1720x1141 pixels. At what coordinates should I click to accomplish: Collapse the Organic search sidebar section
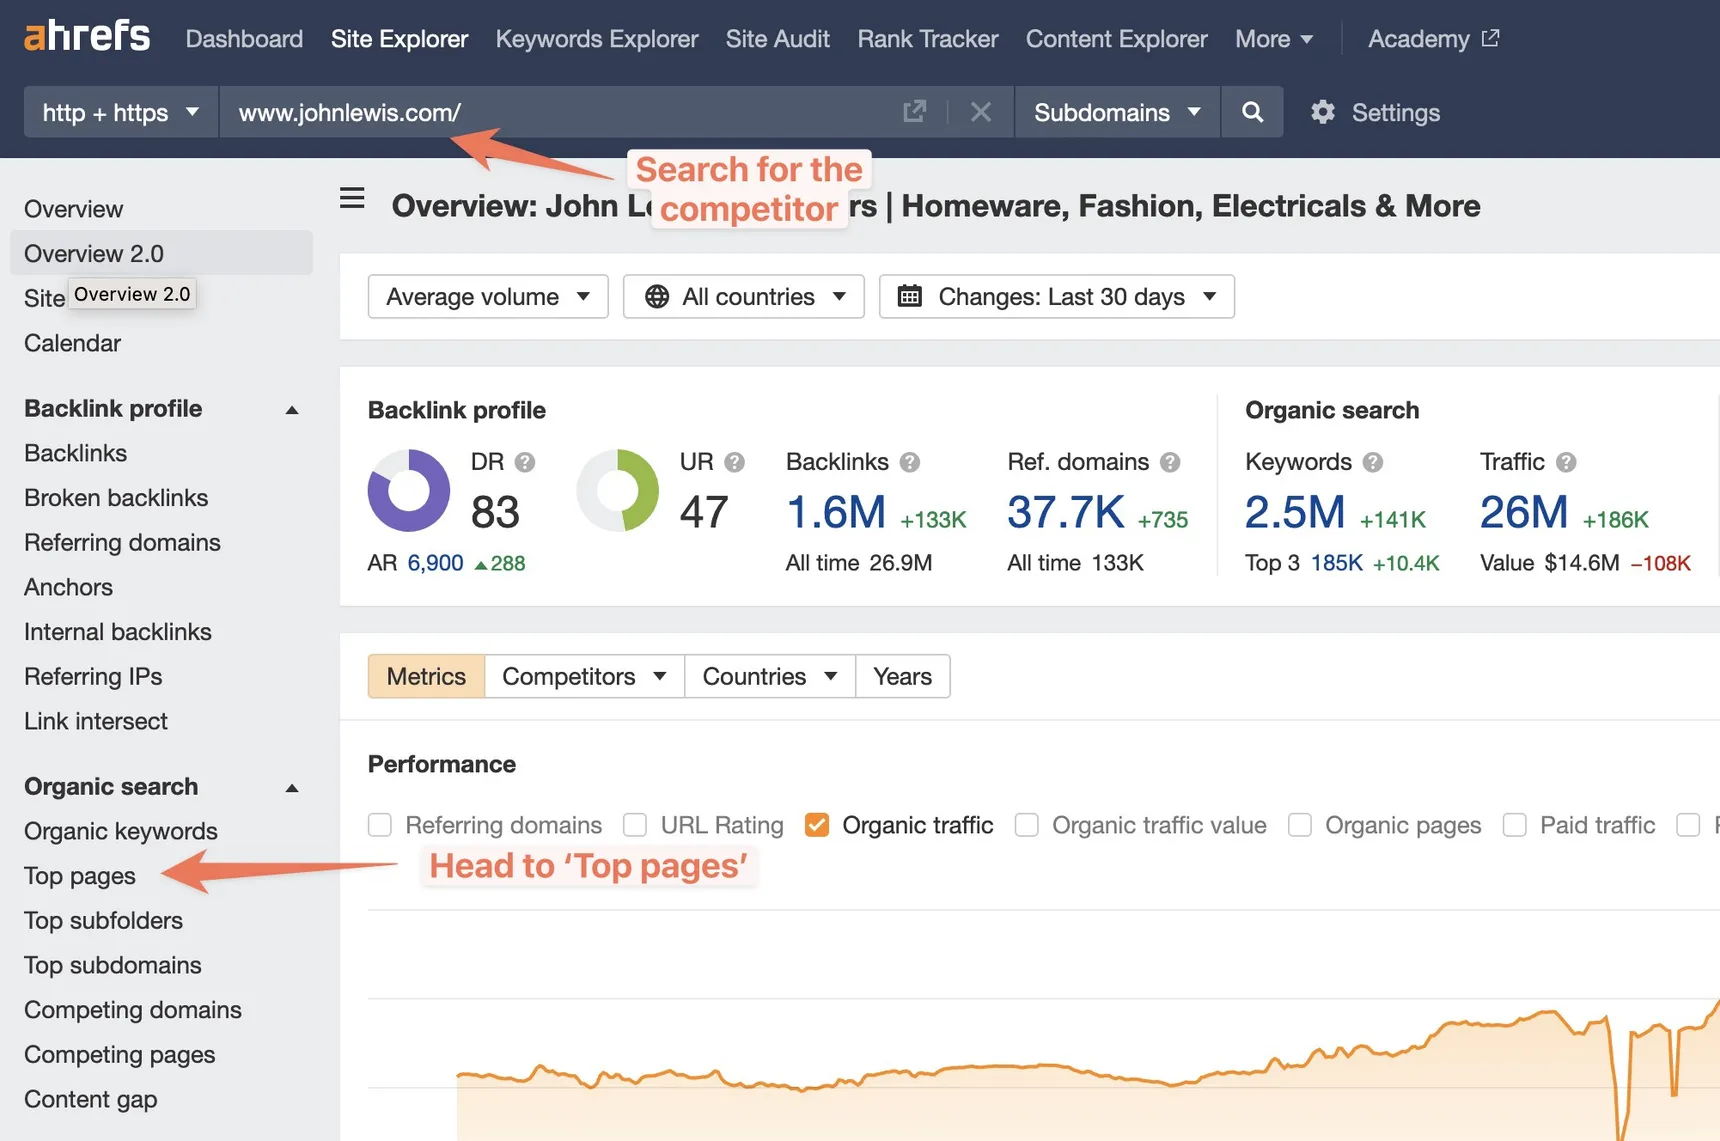pos(292,788)
